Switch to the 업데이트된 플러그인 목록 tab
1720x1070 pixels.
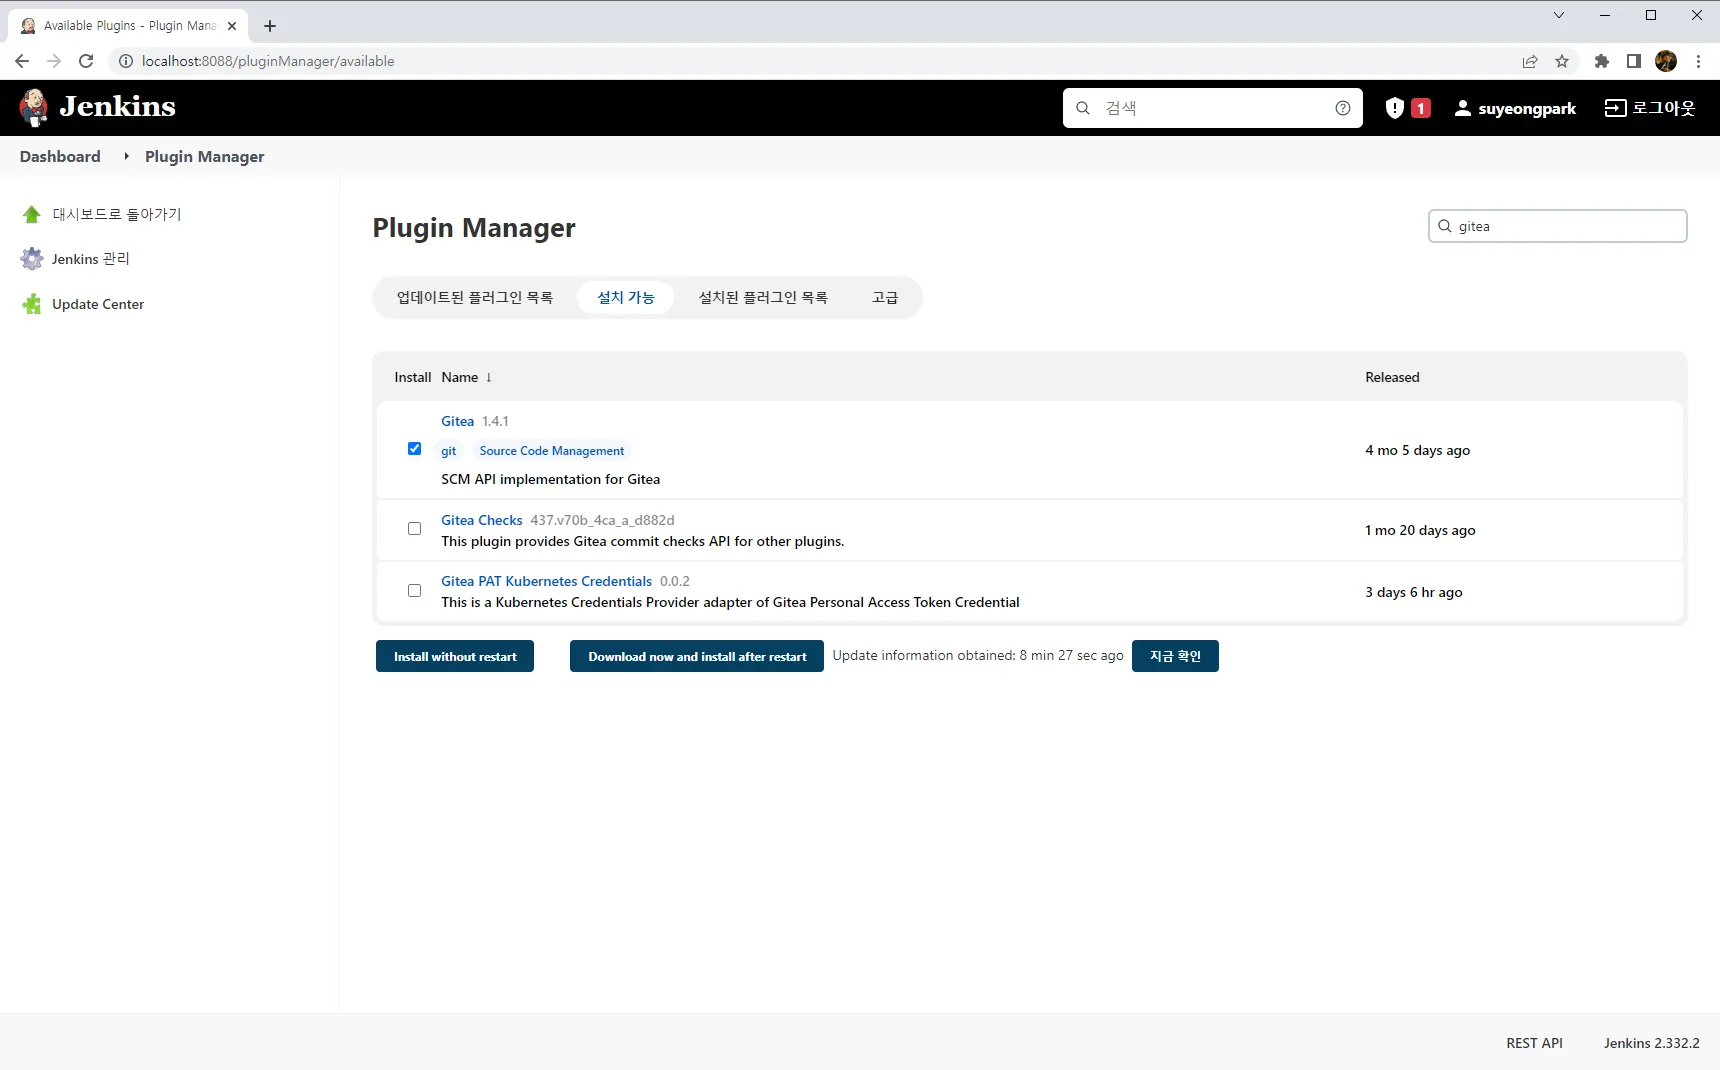[475, 297]
